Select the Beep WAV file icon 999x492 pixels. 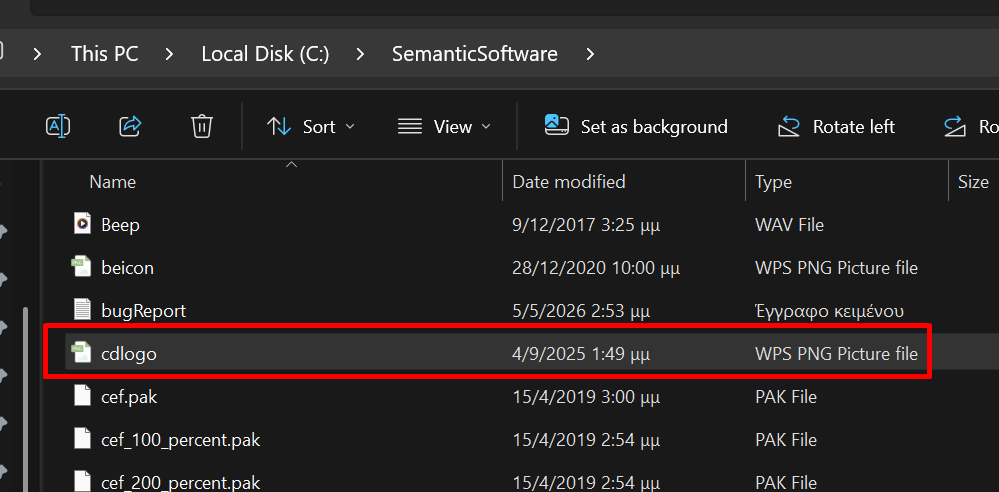[82, 224]
